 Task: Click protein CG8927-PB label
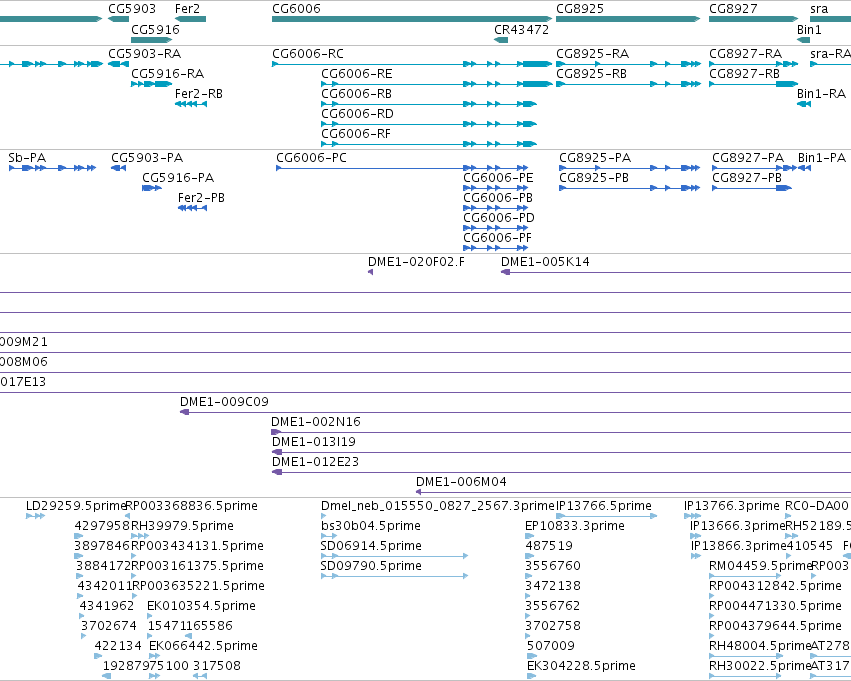point(747,178)
